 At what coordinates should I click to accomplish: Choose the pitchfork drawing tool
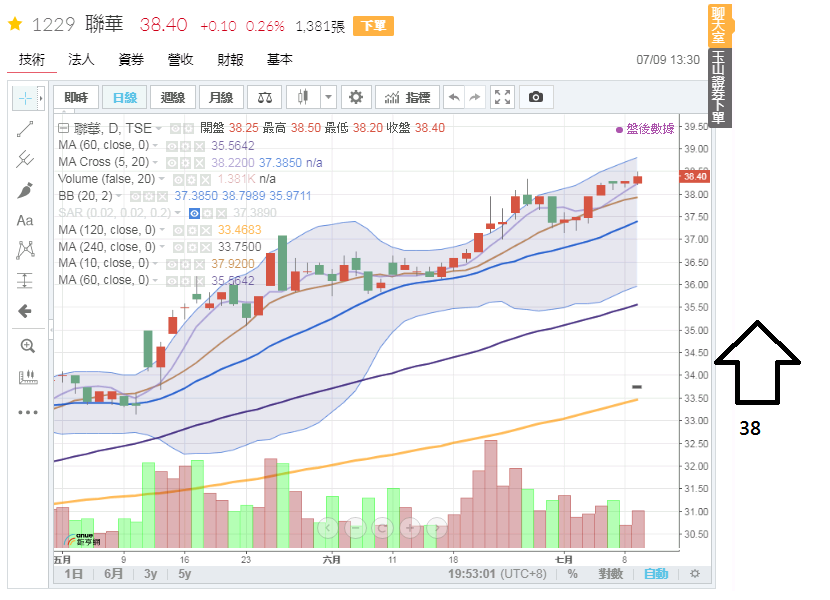pyautogui.click(x=25, y=159)
